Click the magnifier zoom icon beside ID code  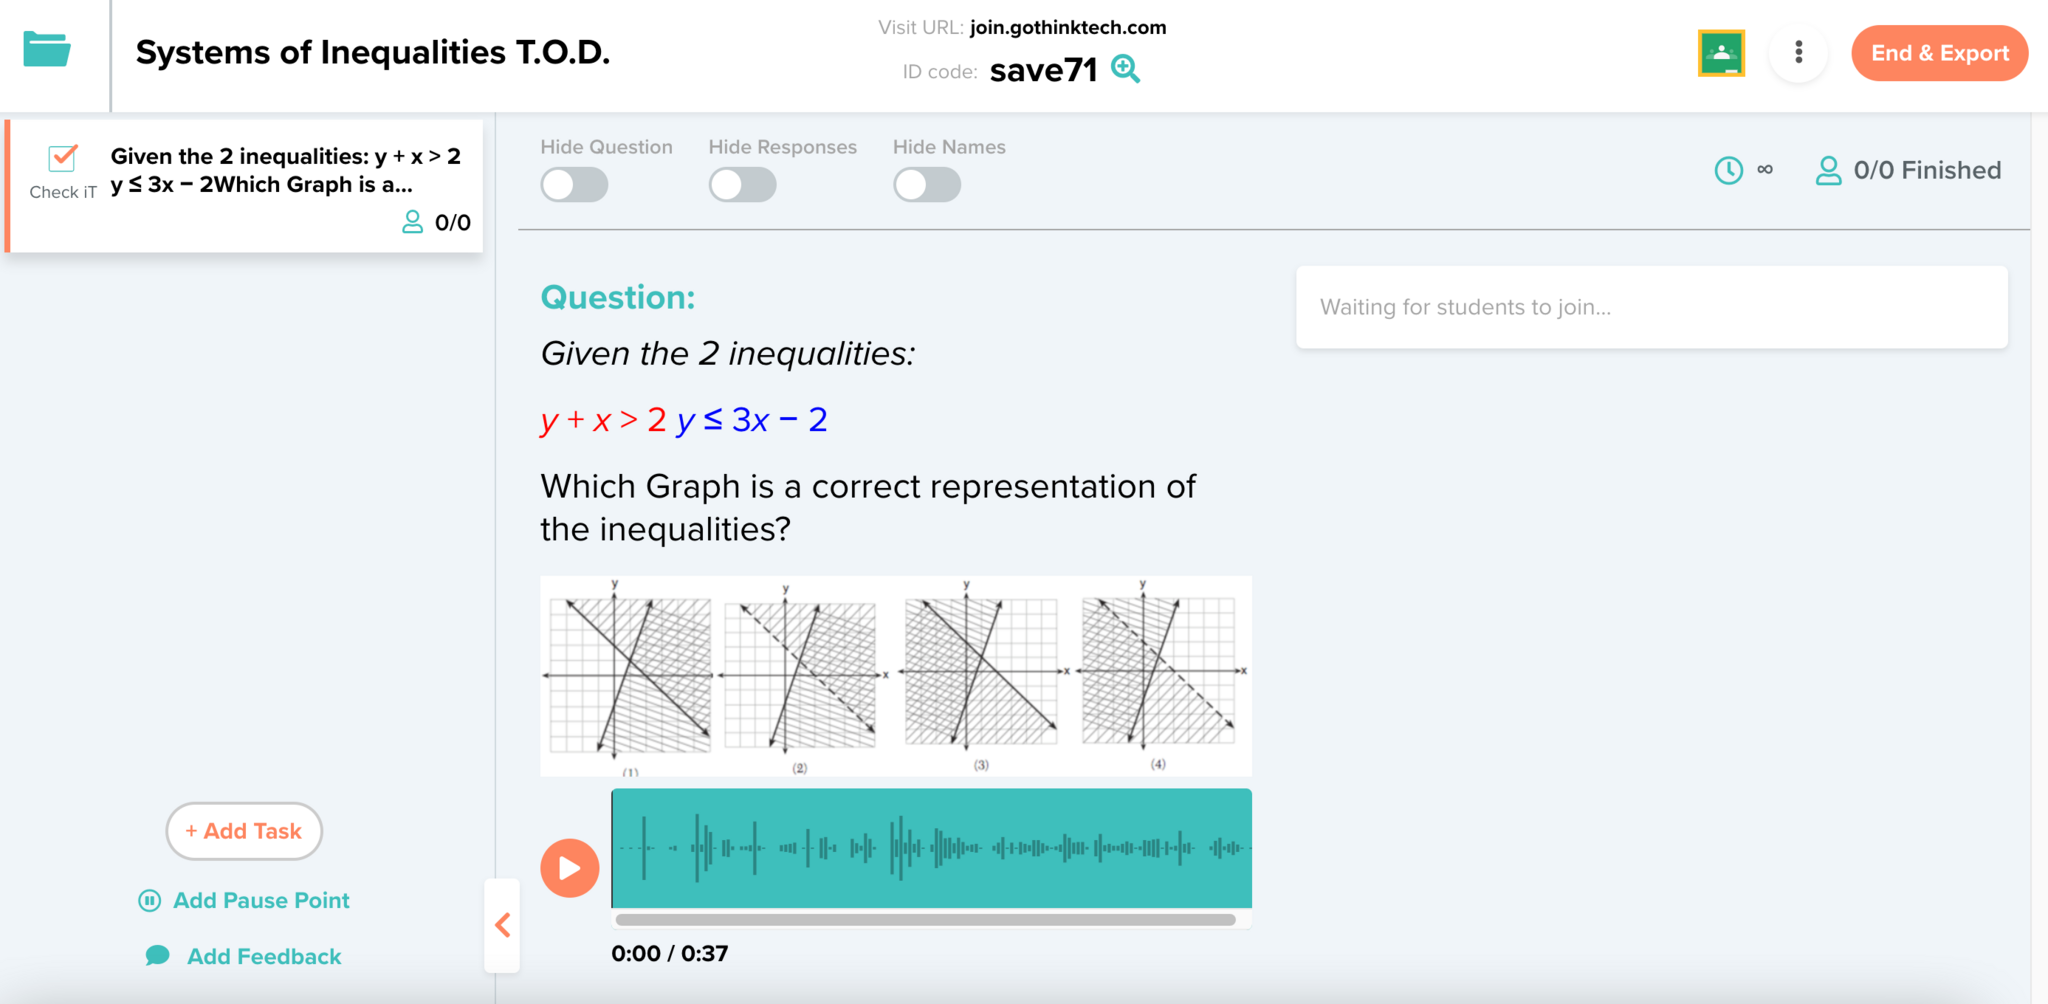click(1125, 69)
